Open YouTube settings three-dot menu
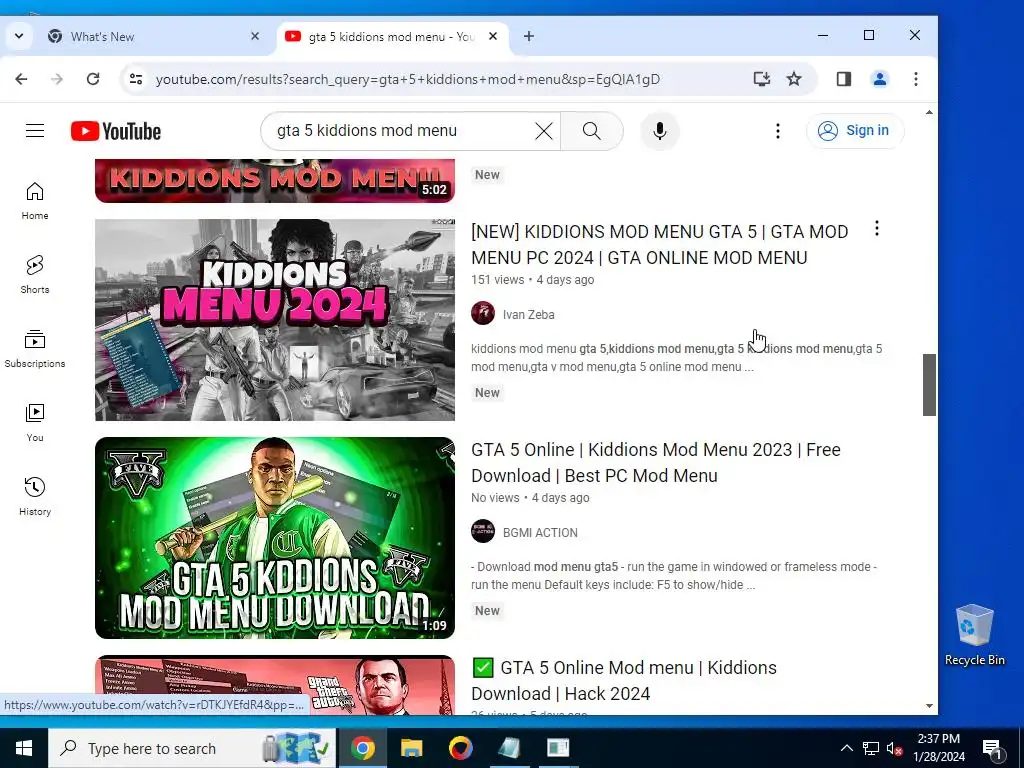1024x768 pixels. pyautogui.click(x=778, y=131)
